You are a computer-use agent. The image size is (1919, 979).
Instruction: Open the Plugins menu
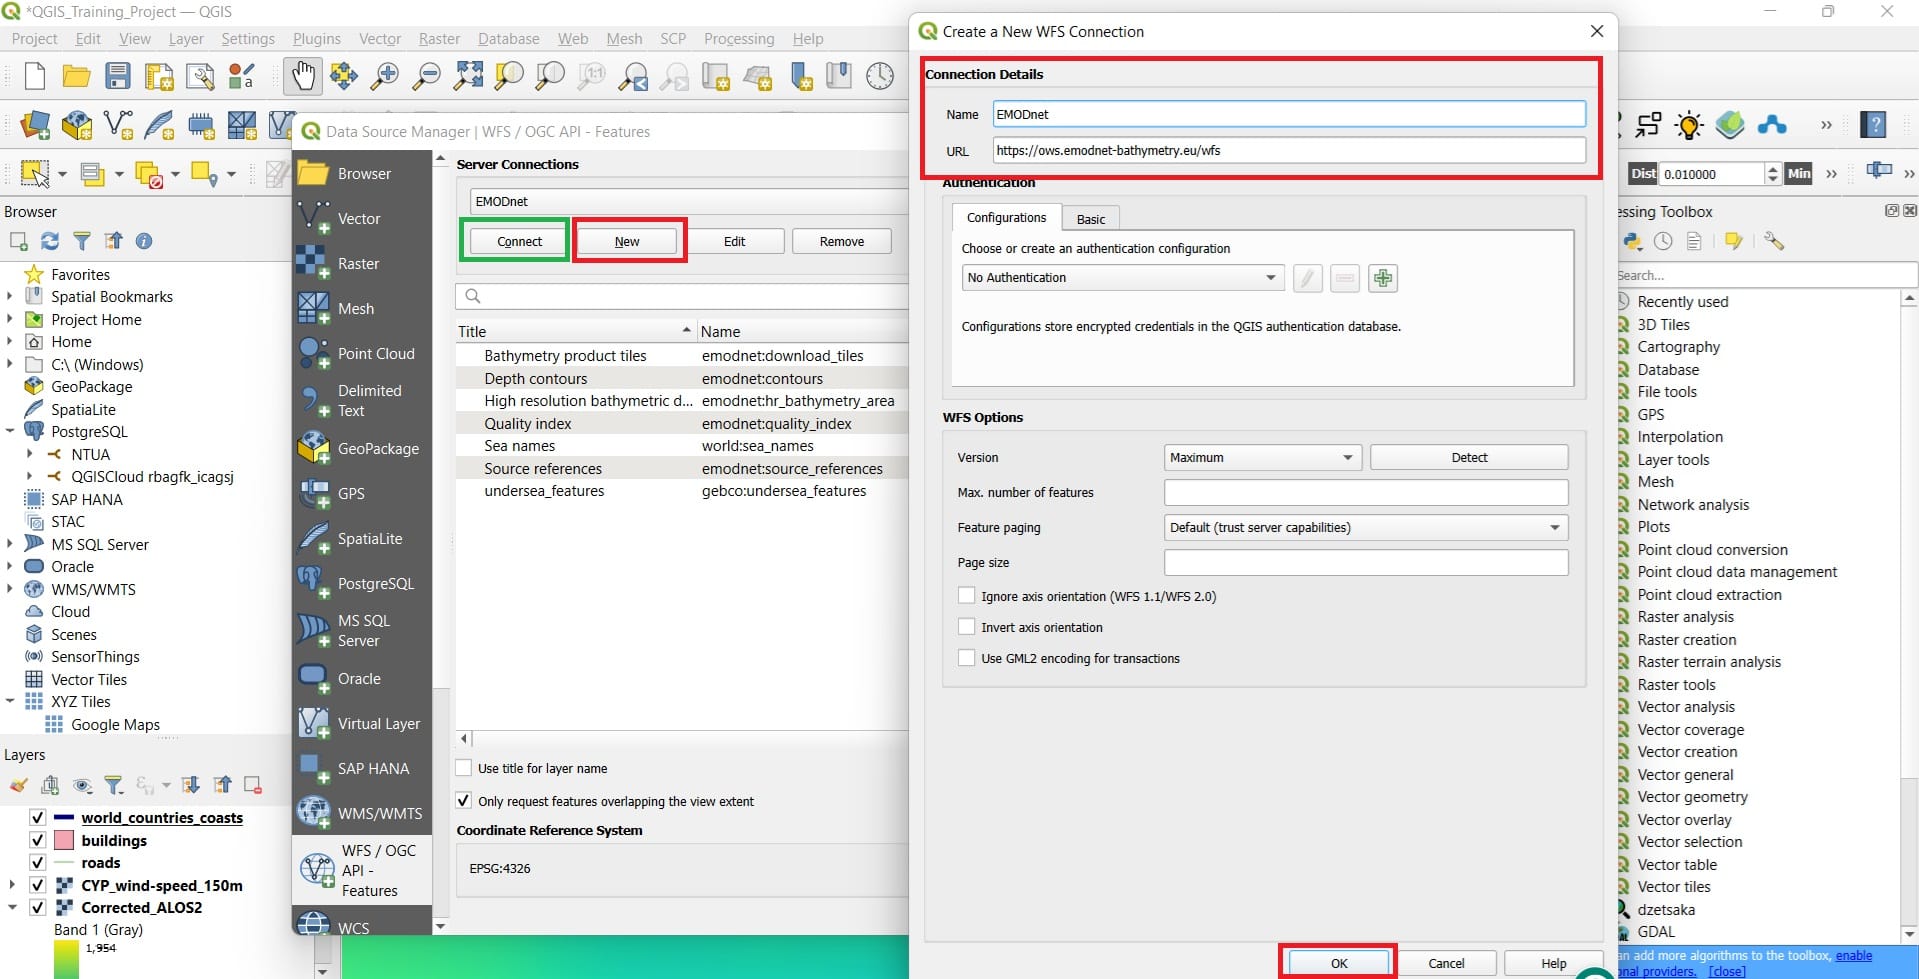(317, 39)
